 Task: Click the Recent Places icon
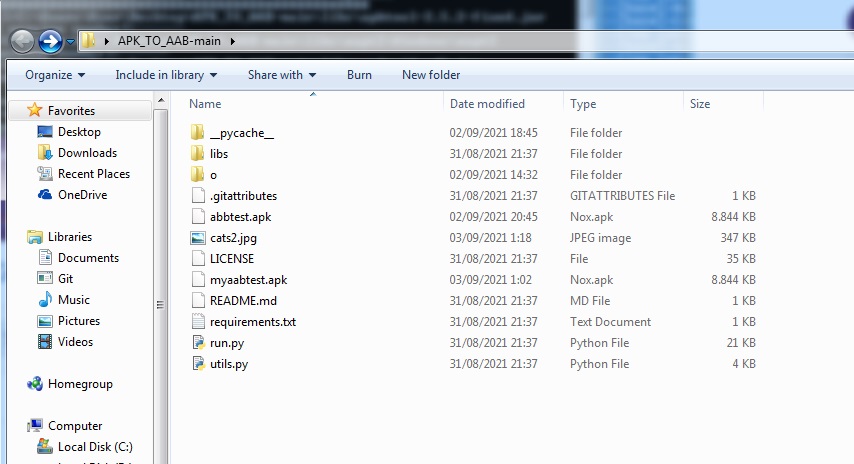pyautogui.click(x=45, y=174)
